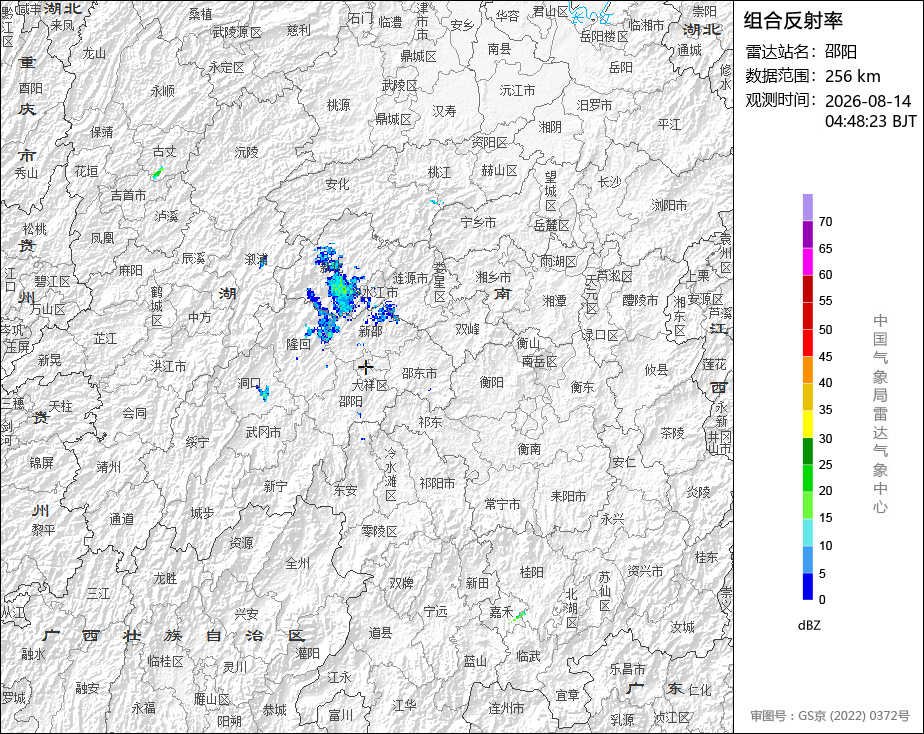Click the purple 70 dBZ legend swatch
The image size is (924, 734).
tap(807, 207)
